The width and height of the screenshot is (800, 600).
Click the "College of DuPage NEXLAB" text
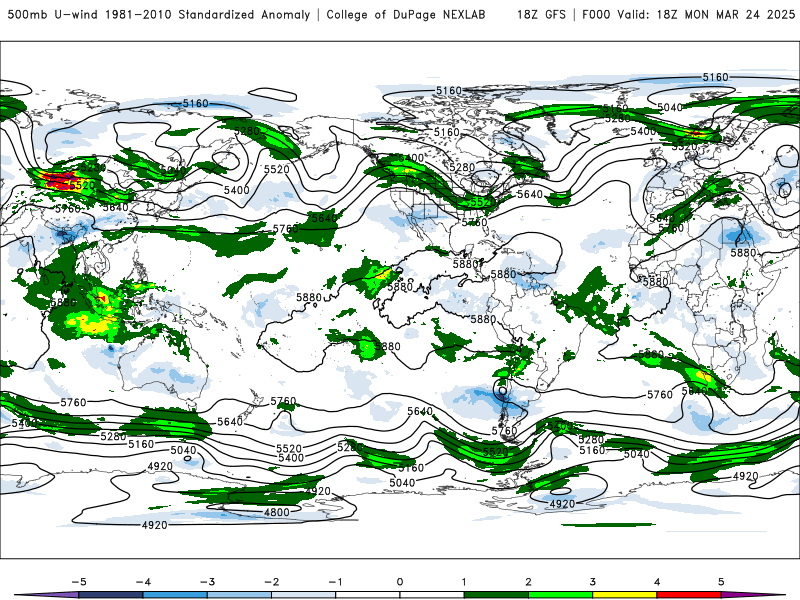406,14
